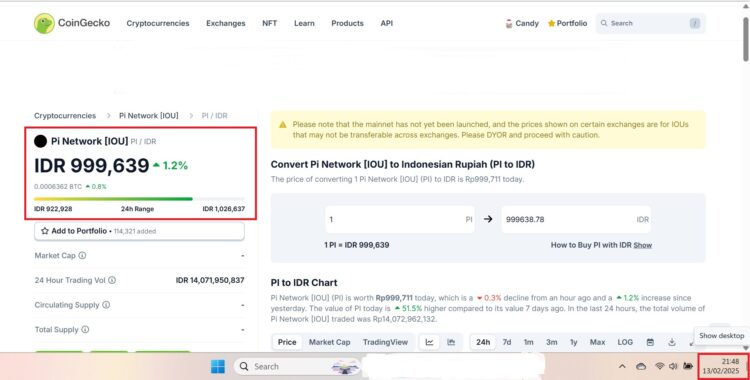Image resolution: width=750 pixels, height=380 pixels.
Task: Select the 7d chart range
Action: [507, 342]
